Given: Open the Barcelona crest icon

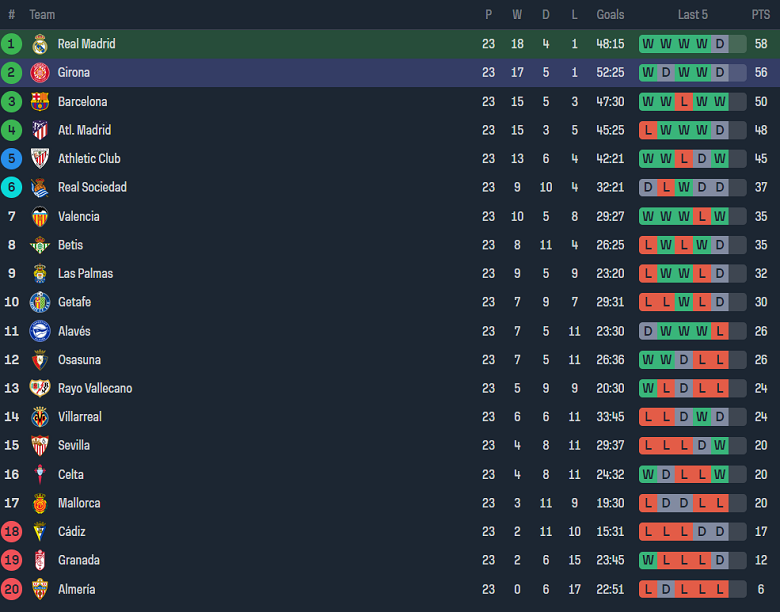Looking at the screenshot, I should tap(40, 102).
